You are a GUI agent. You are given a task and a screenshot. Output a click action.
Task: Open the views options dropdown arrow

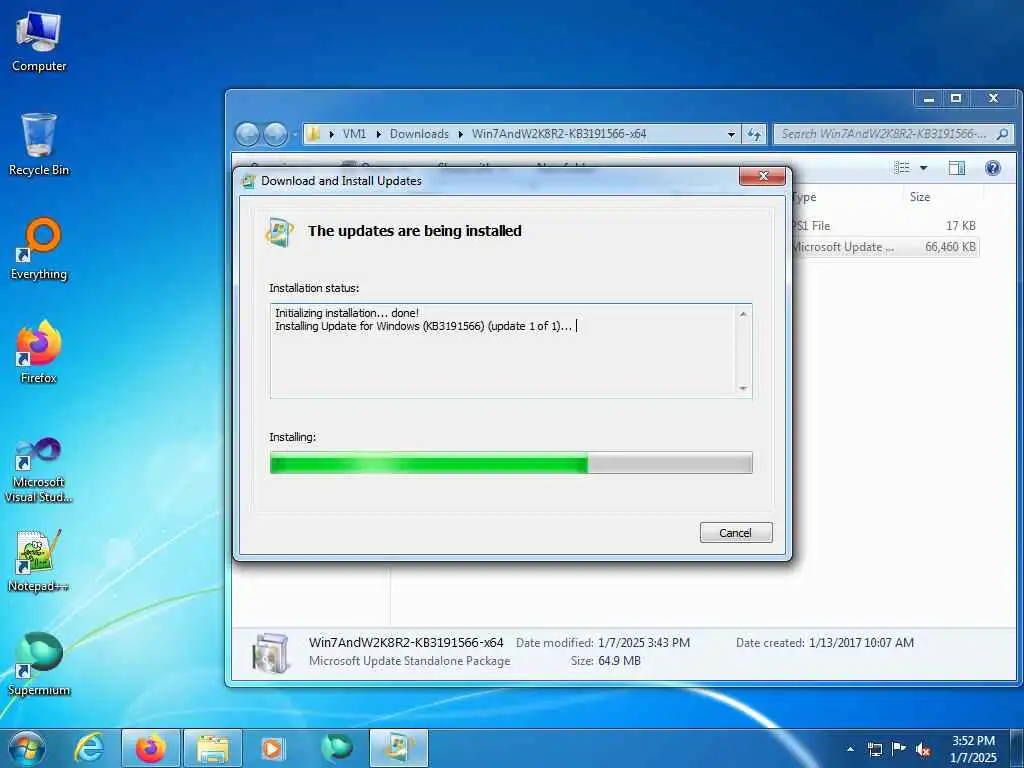(923, 168)
